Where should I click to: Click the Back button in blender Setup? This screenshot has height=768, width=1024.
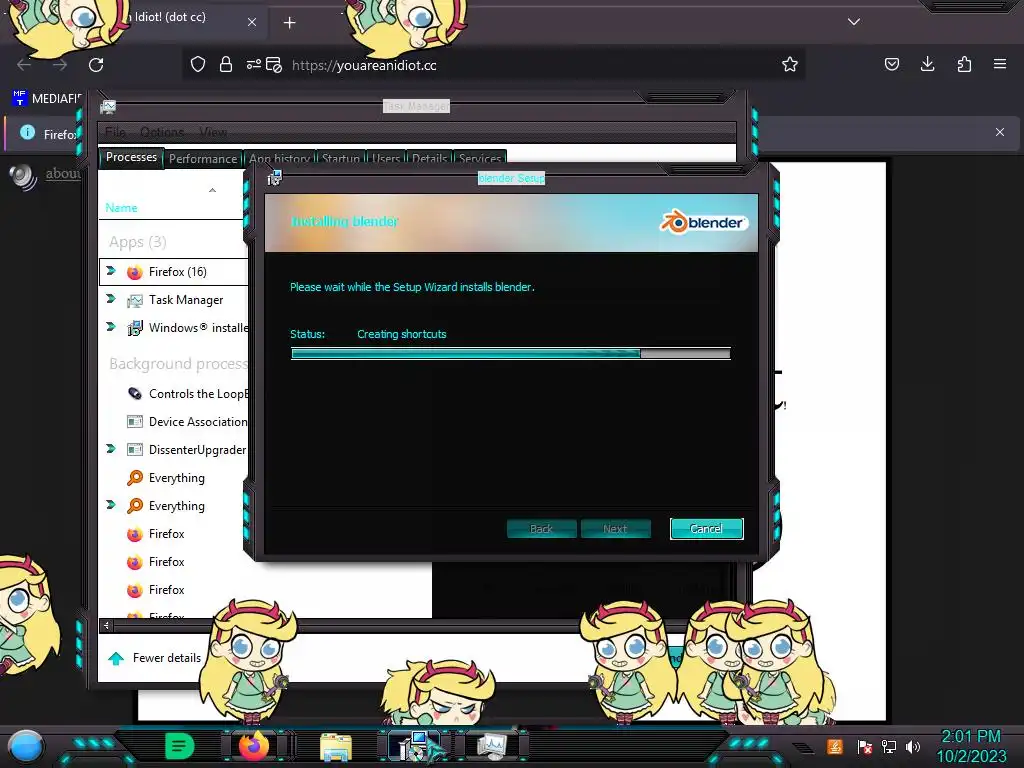(541, 529)
